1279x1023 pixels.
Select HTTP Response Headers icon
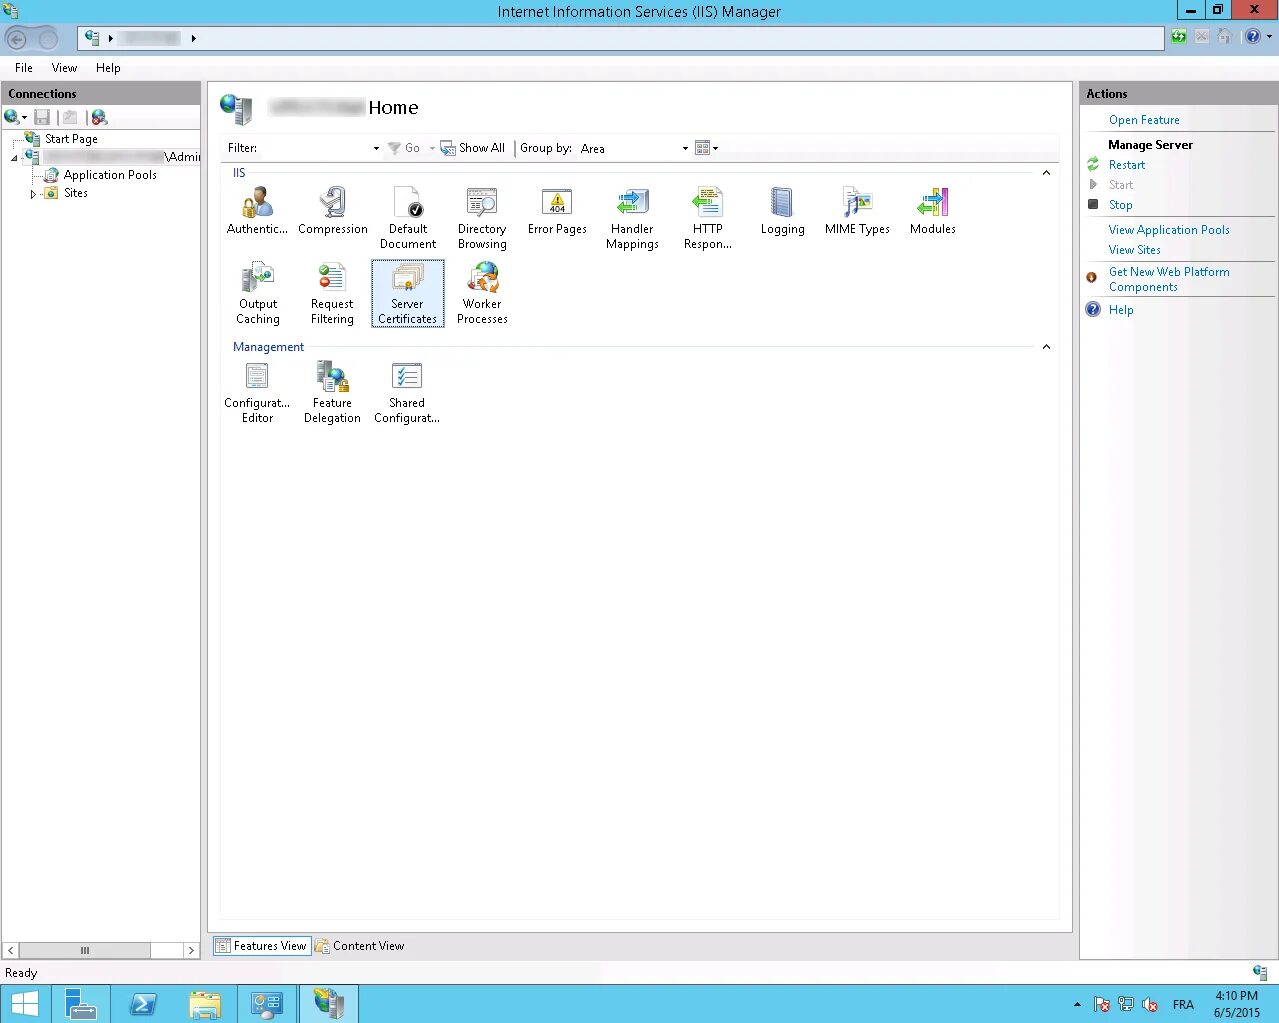tap(707, 218)
